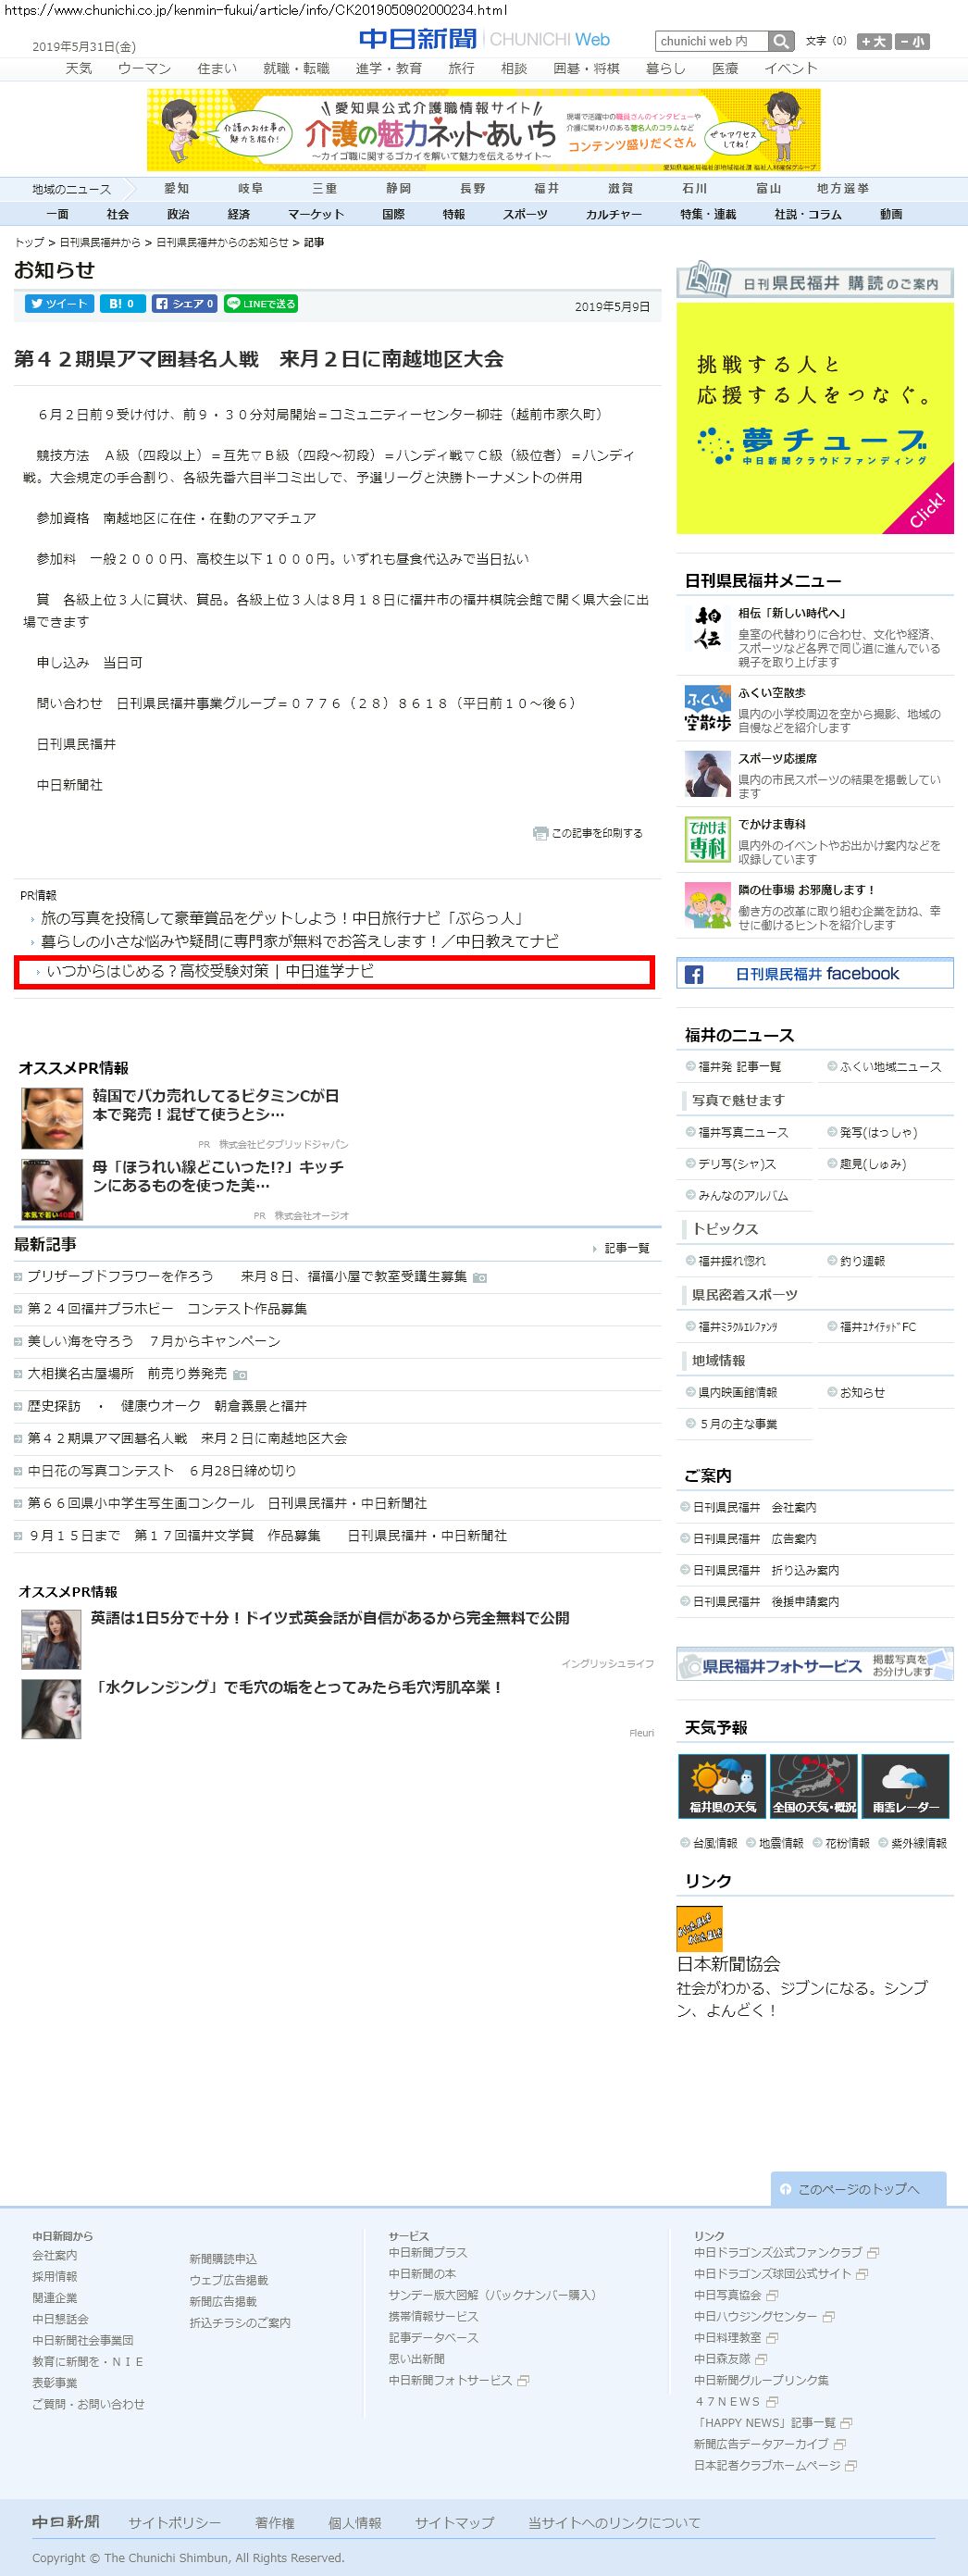Open 隣の仕事場 お邪魔します thumbnail

point(707,906)
